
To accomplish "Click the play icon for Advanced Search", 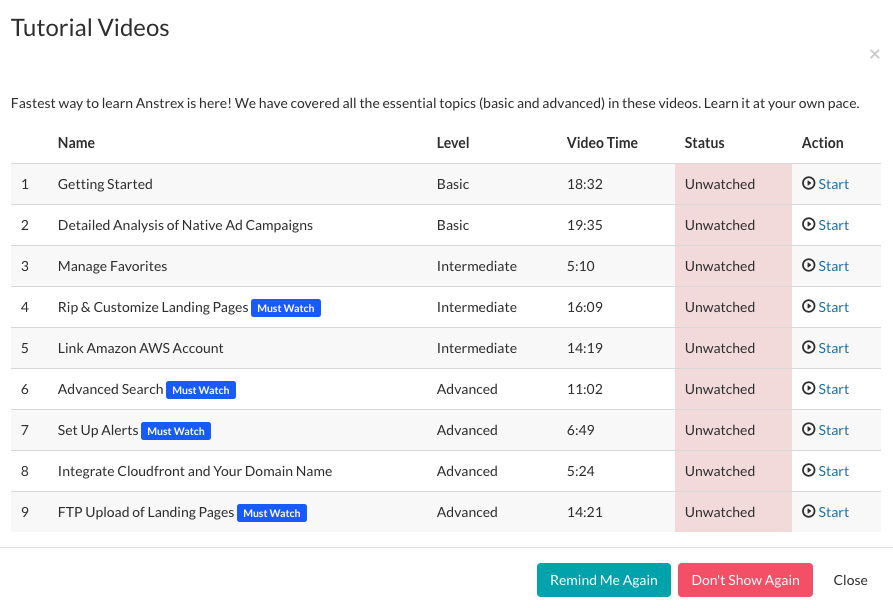I will coord(808,389).
